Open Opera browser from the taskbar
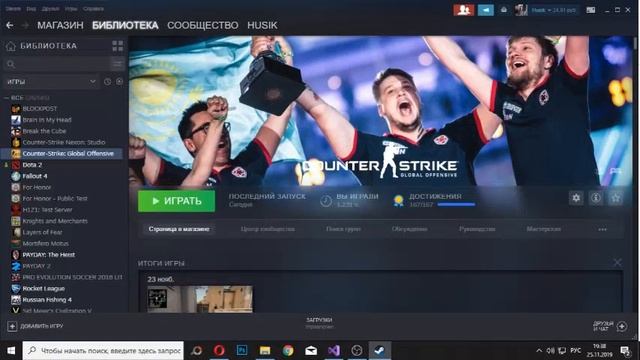Viewport: 640px width, 360px height. tap(219, 350)
